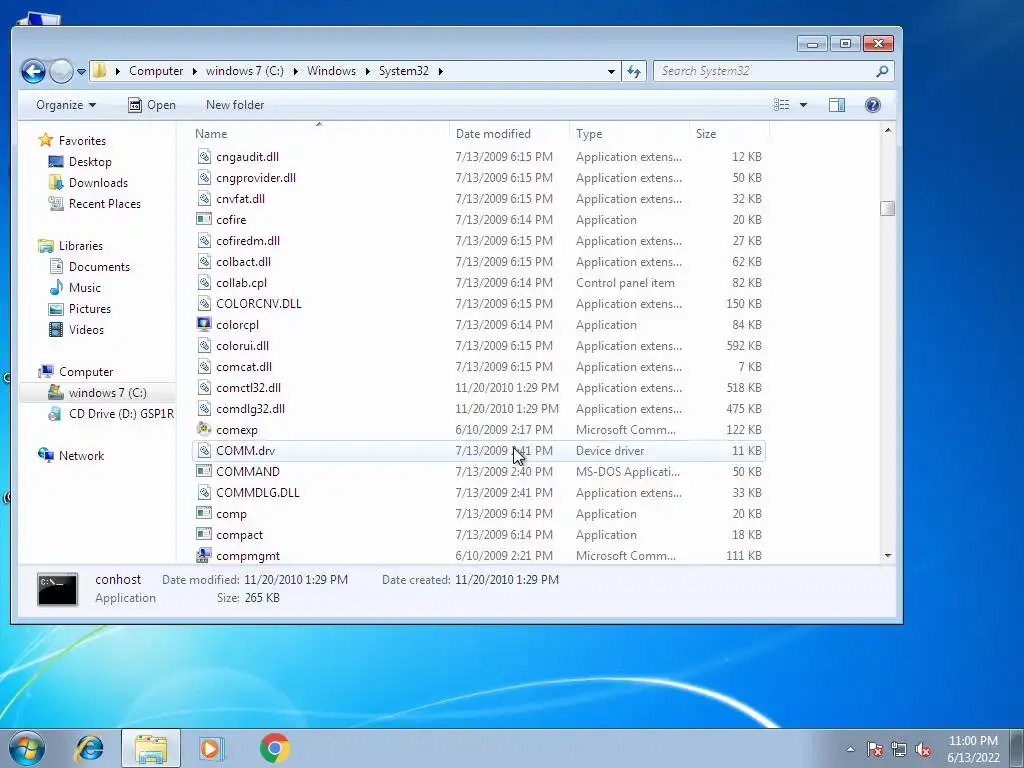Show hidden tray icons arrow
Image resolution: width=1024 pixels, height=768 pixels.
click(x=850, y=749)
